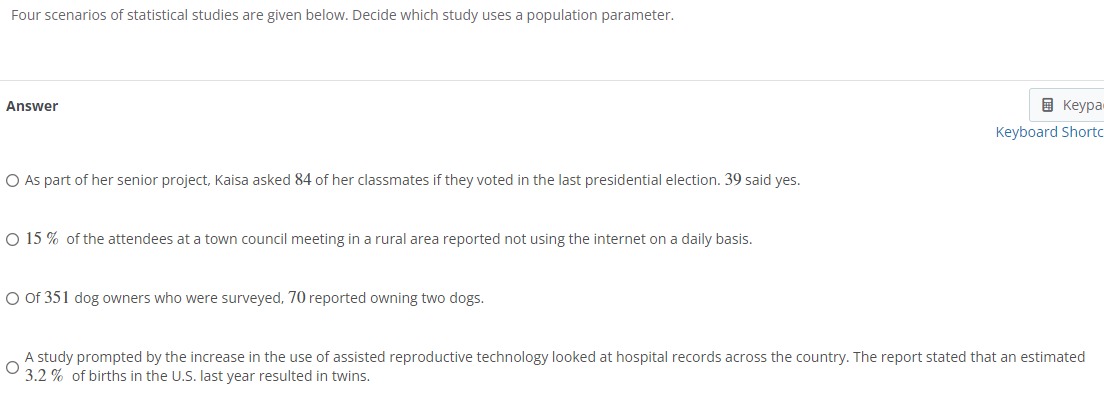Click the number 351 in dog owners option
Screen dimensions: 1104x405
pos(57,298)
